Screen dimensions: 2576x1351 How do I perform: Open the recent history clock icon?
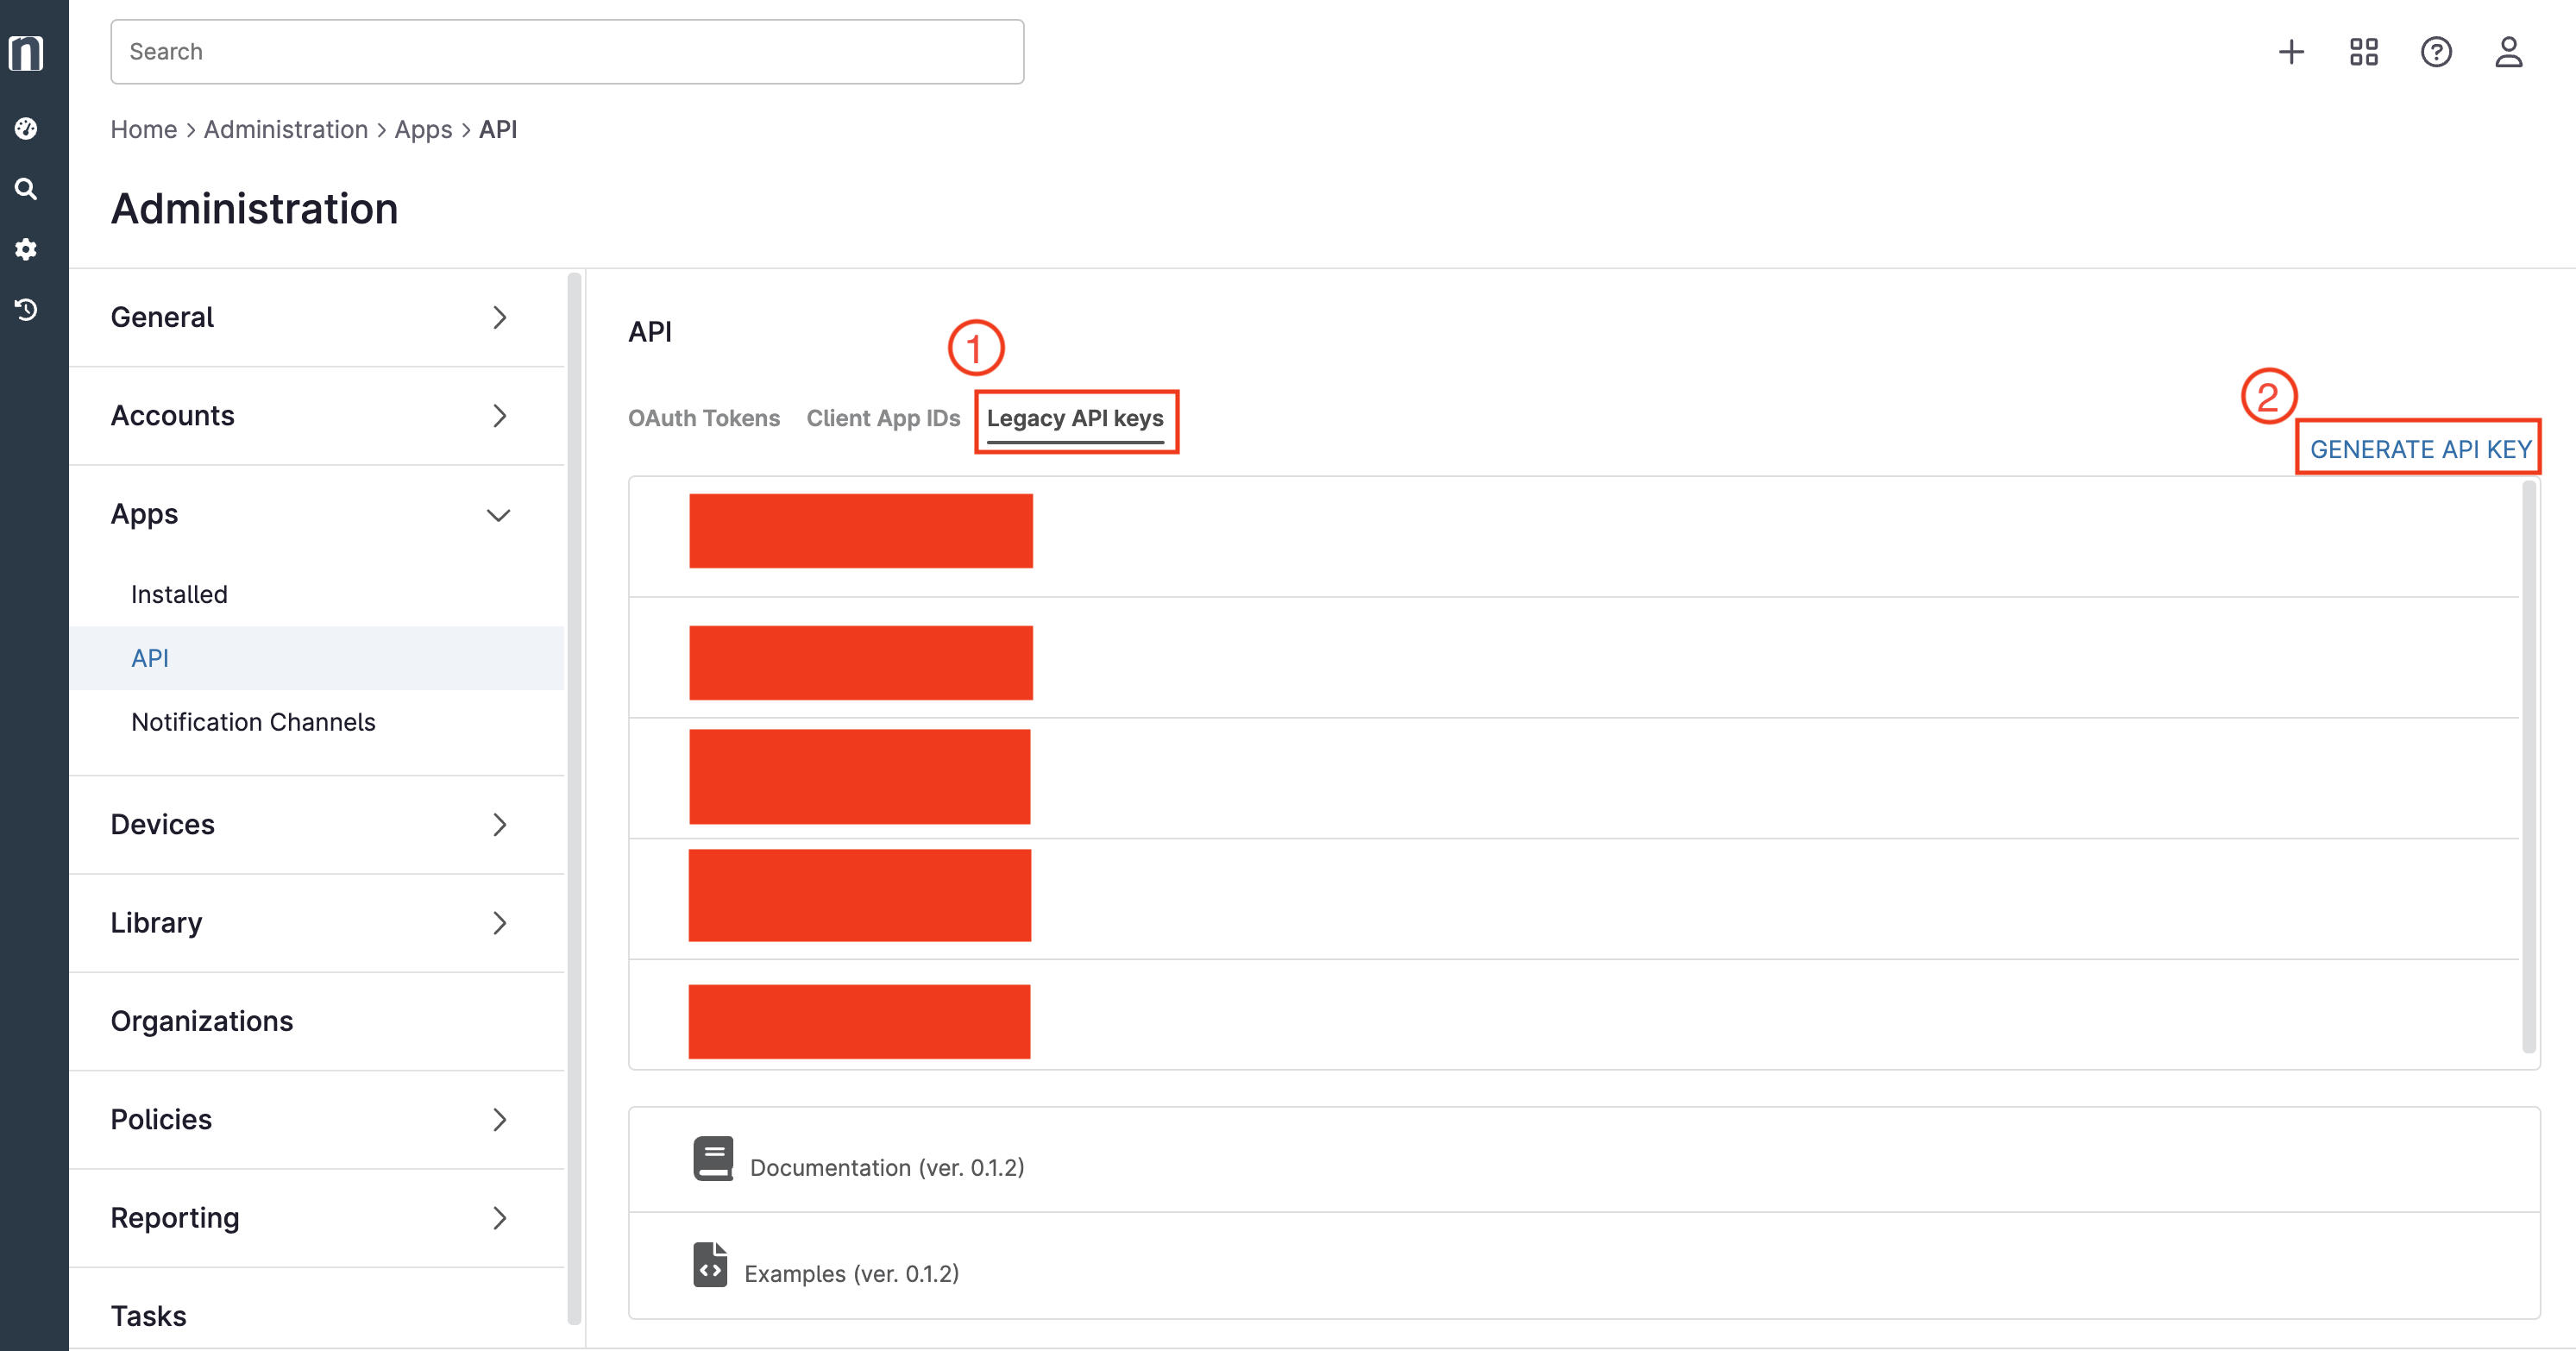point(26,310)
